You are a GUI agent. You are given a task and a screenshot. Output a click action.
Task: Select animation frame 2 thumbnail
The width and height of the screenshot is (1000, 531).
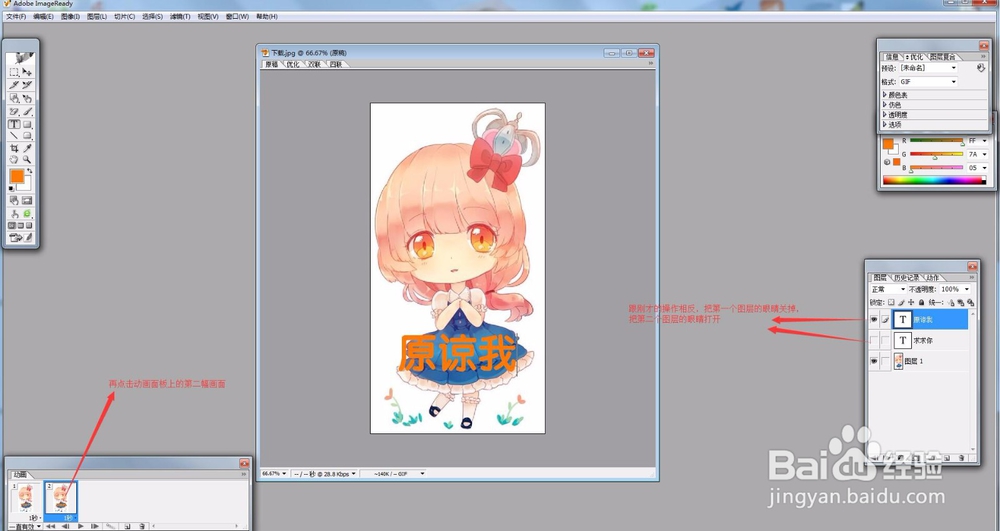(61, 498)
